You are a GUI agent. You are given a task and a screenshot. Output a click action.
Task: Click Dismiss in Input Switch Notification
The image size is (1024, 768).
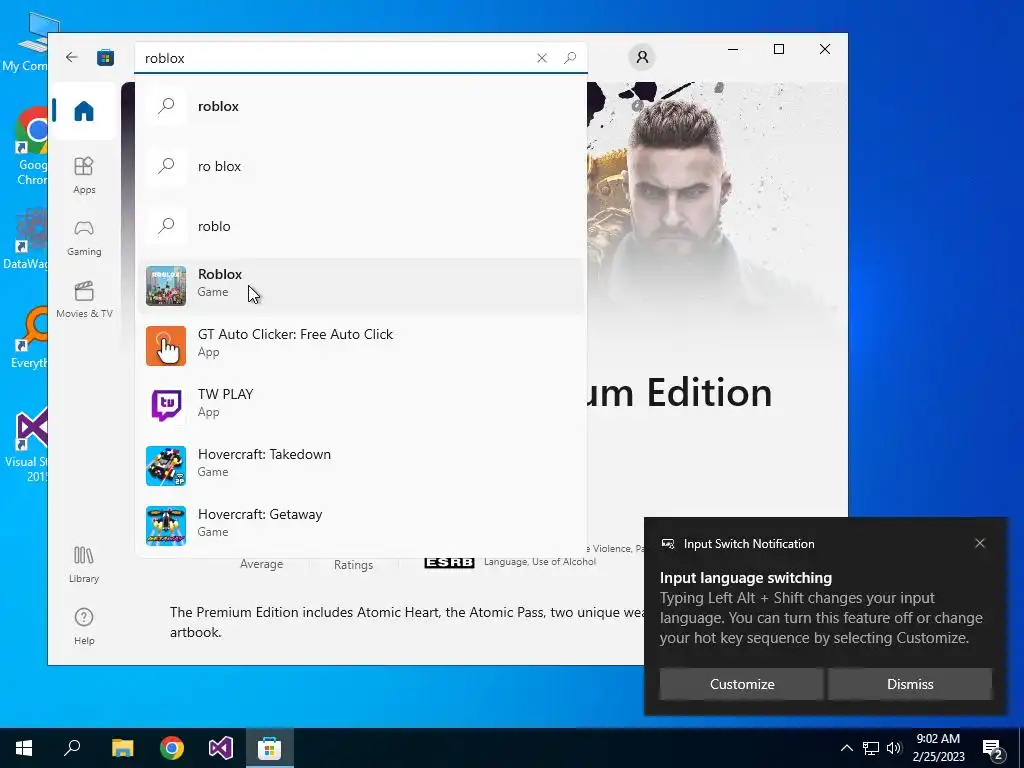coord(910,684)
